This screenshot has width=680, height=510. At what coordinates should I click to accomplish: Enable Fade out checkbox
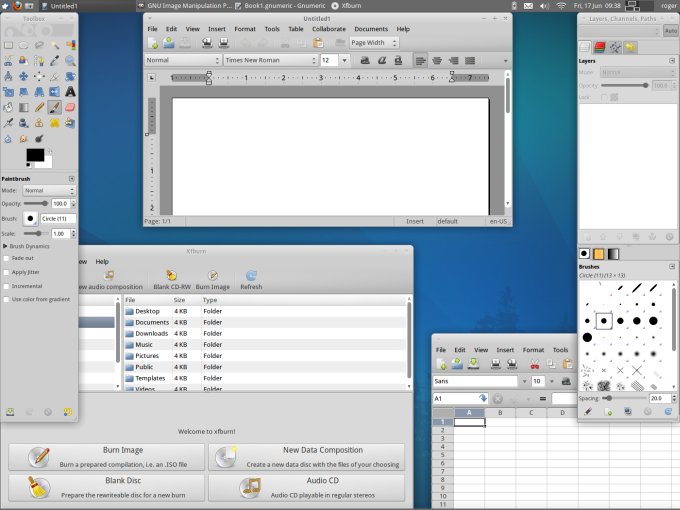point(6,258)
